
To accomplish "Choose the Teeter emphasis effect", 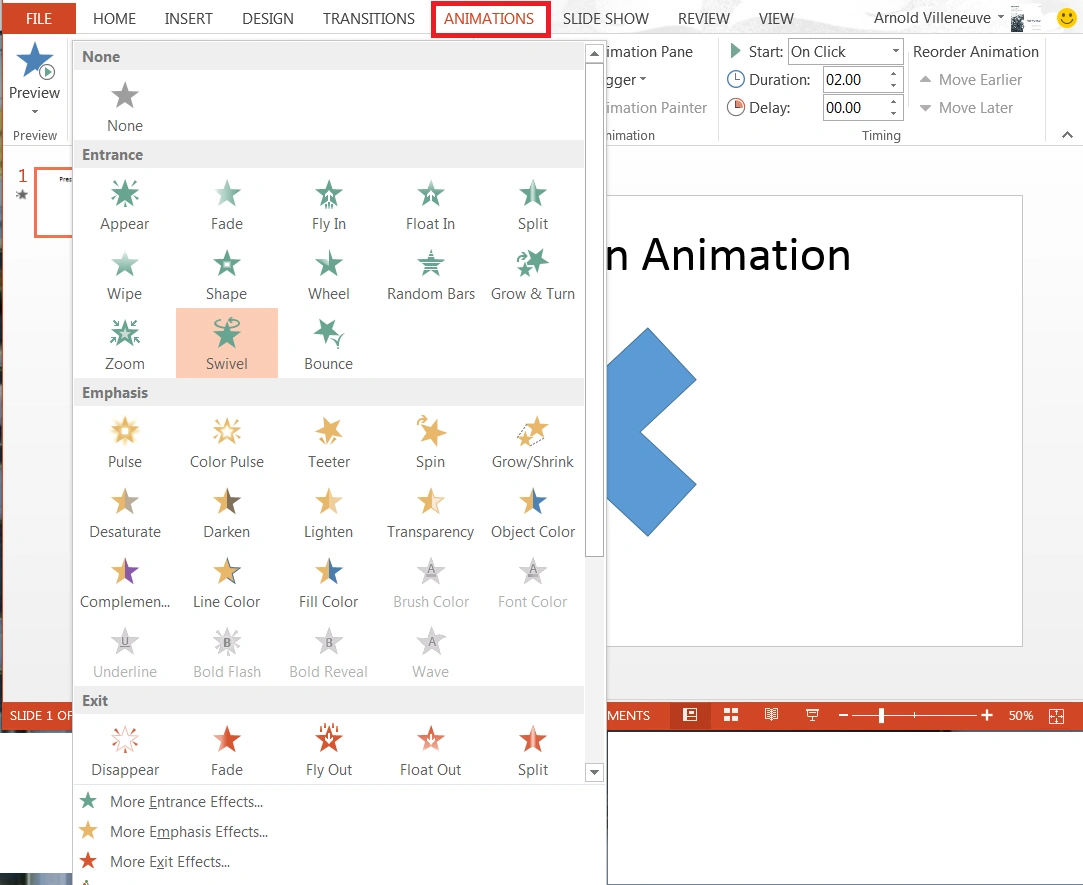I will (328, 441).
